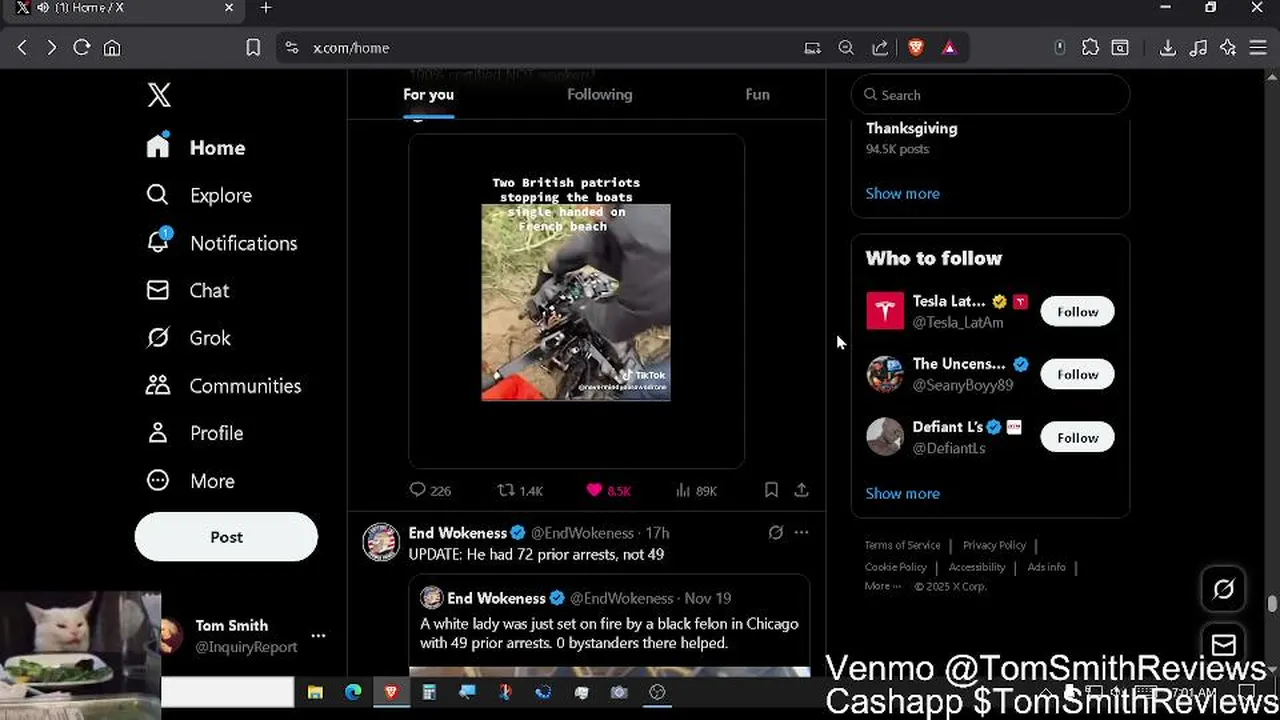Open Tom Smith account menu dots

click(x=318, y=636)
